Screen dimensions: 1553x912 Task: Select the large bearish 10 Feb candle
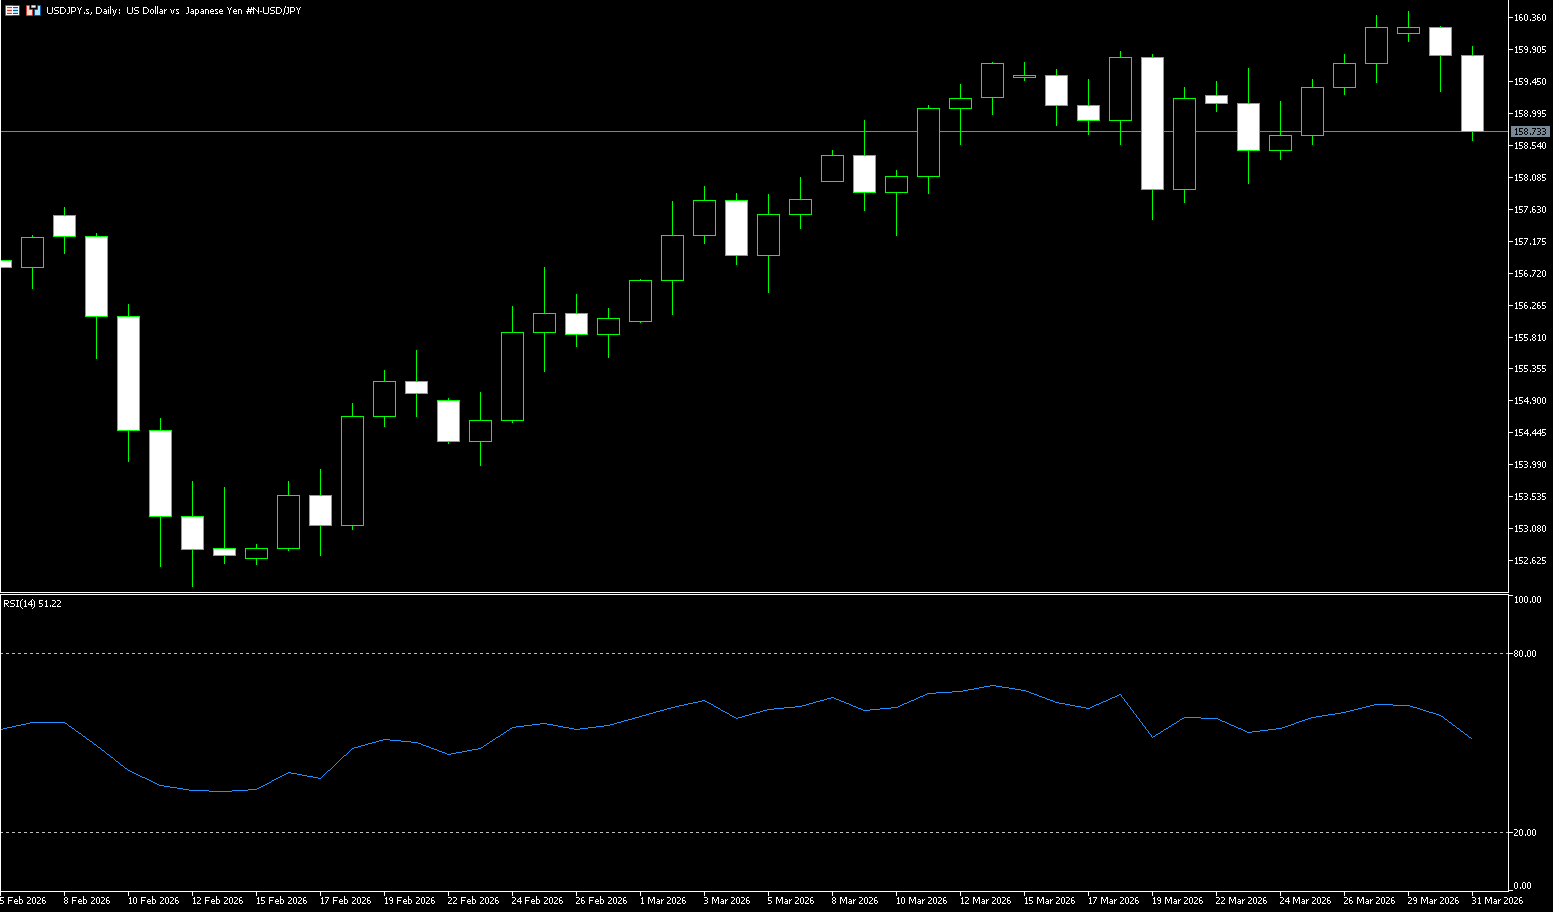(128, 373)
